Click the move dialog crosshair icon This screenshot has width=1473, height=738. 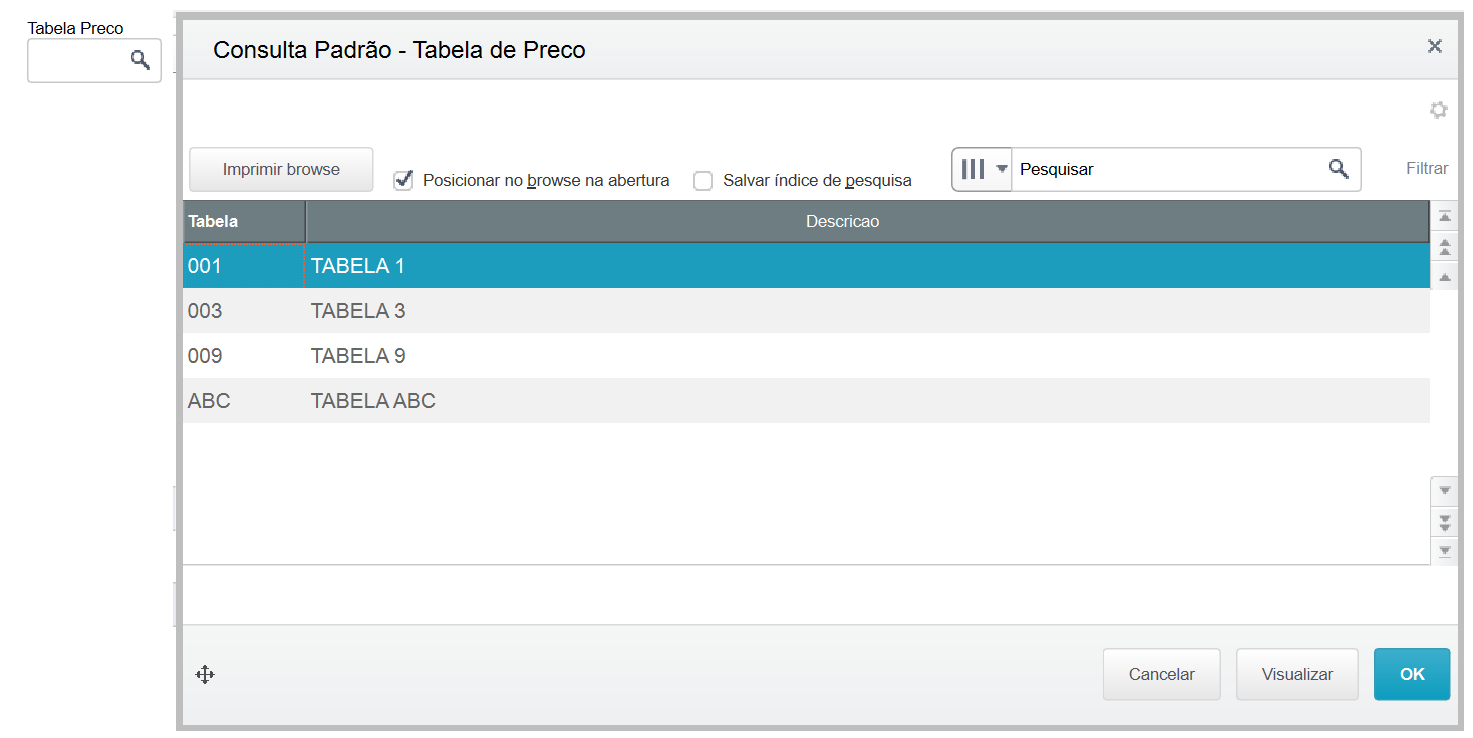tap(205, 675)
